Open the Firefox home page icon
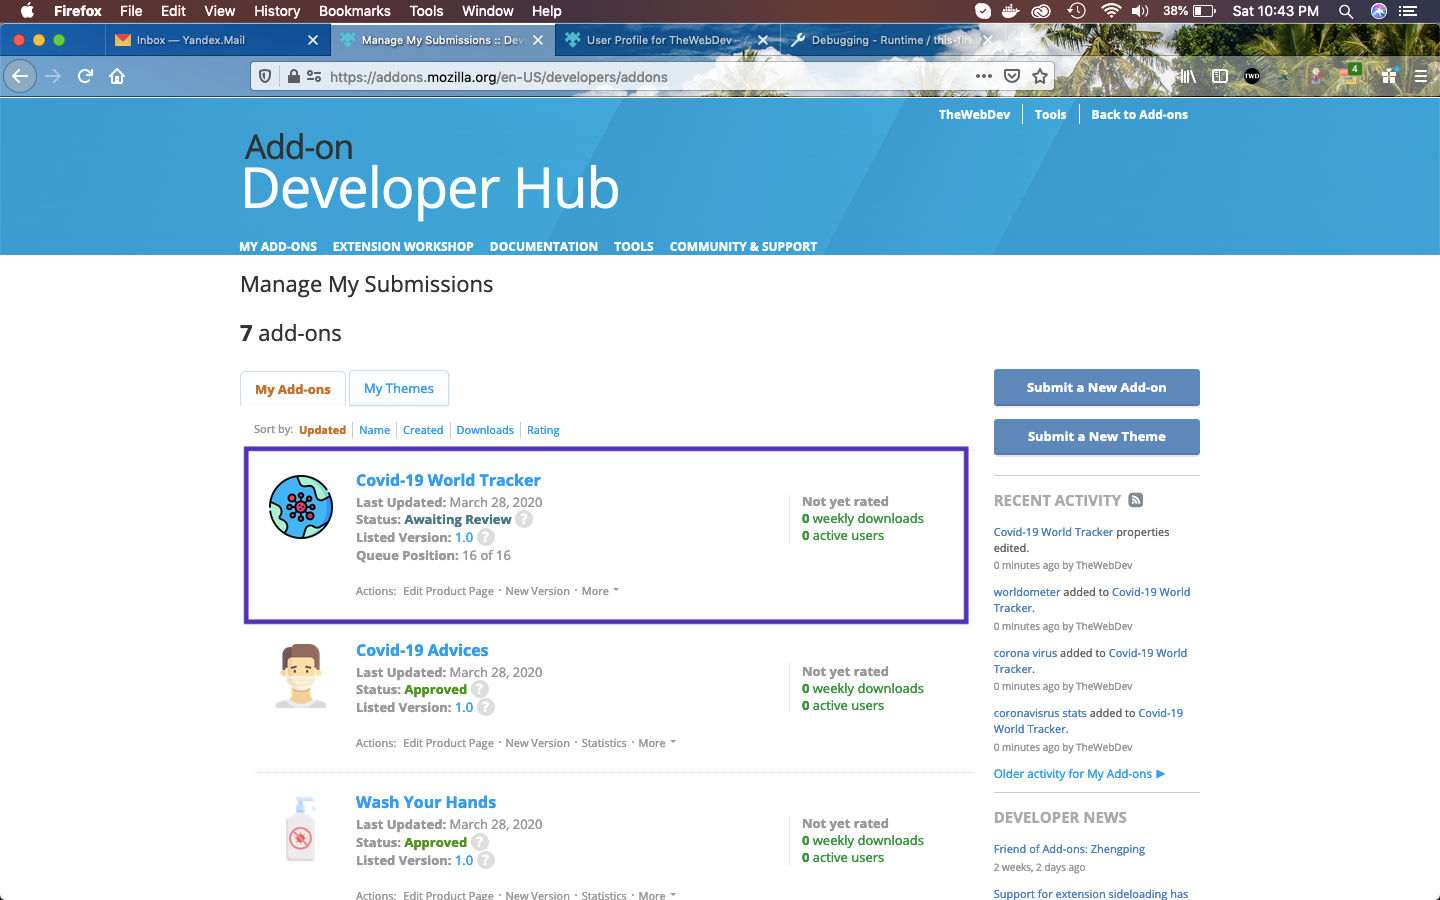Viewport: 1440px width, 900px height. pos(117,76)
